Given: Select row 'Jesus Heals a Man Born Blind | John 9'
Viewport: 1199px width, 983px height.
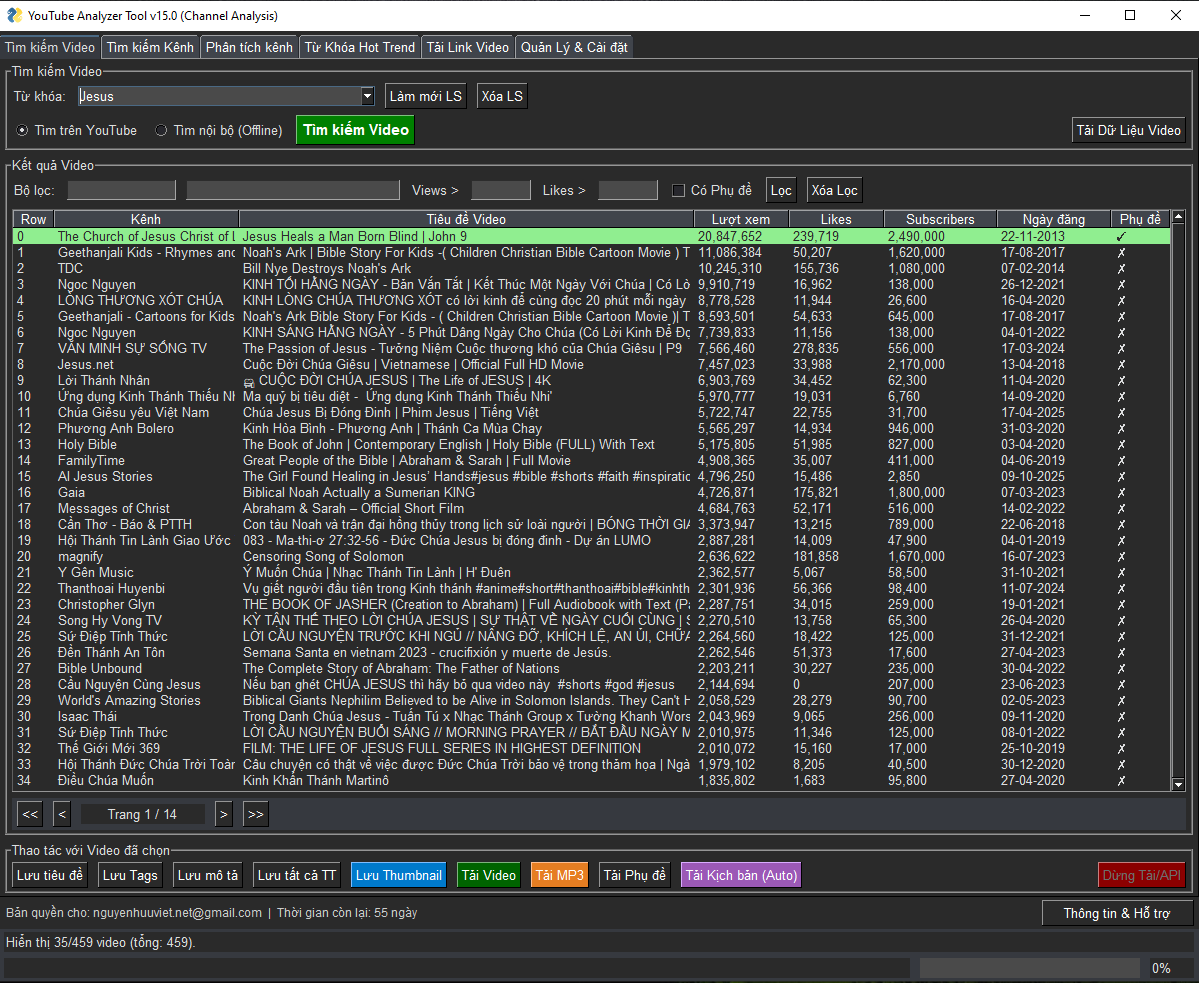Looking at the screenshot, I should (x=591, y=237).
